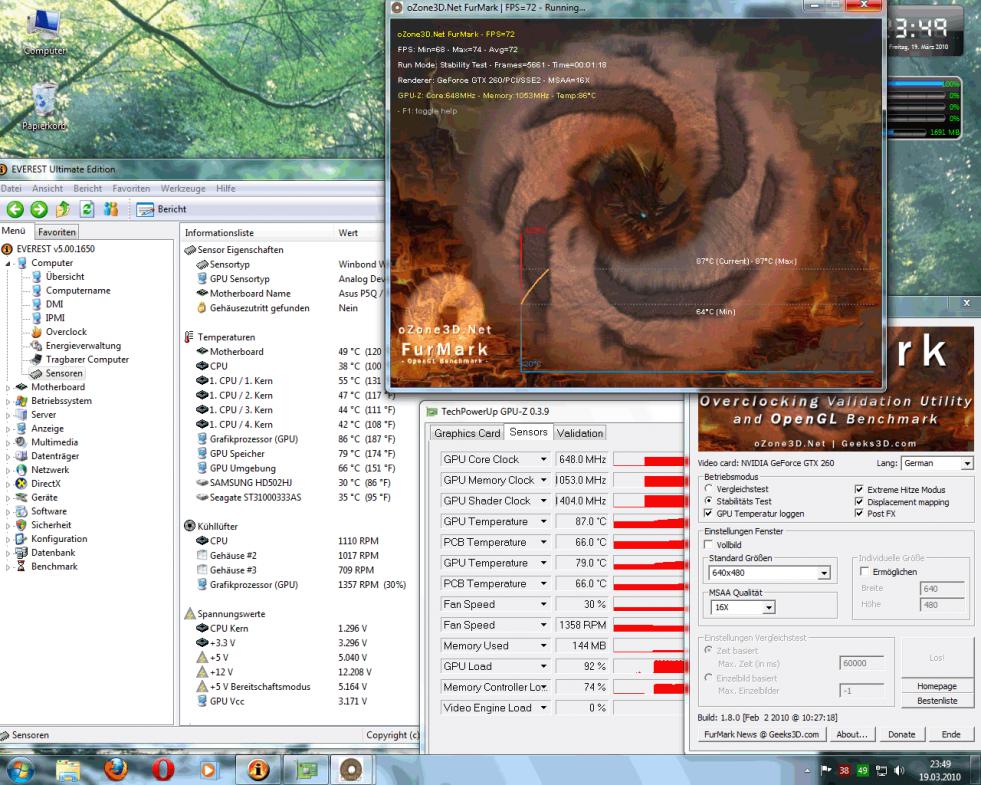Open the Datei menu in EVEREST
The width and height of the screenshot is (981, 785).
click(x=11, y=188)
